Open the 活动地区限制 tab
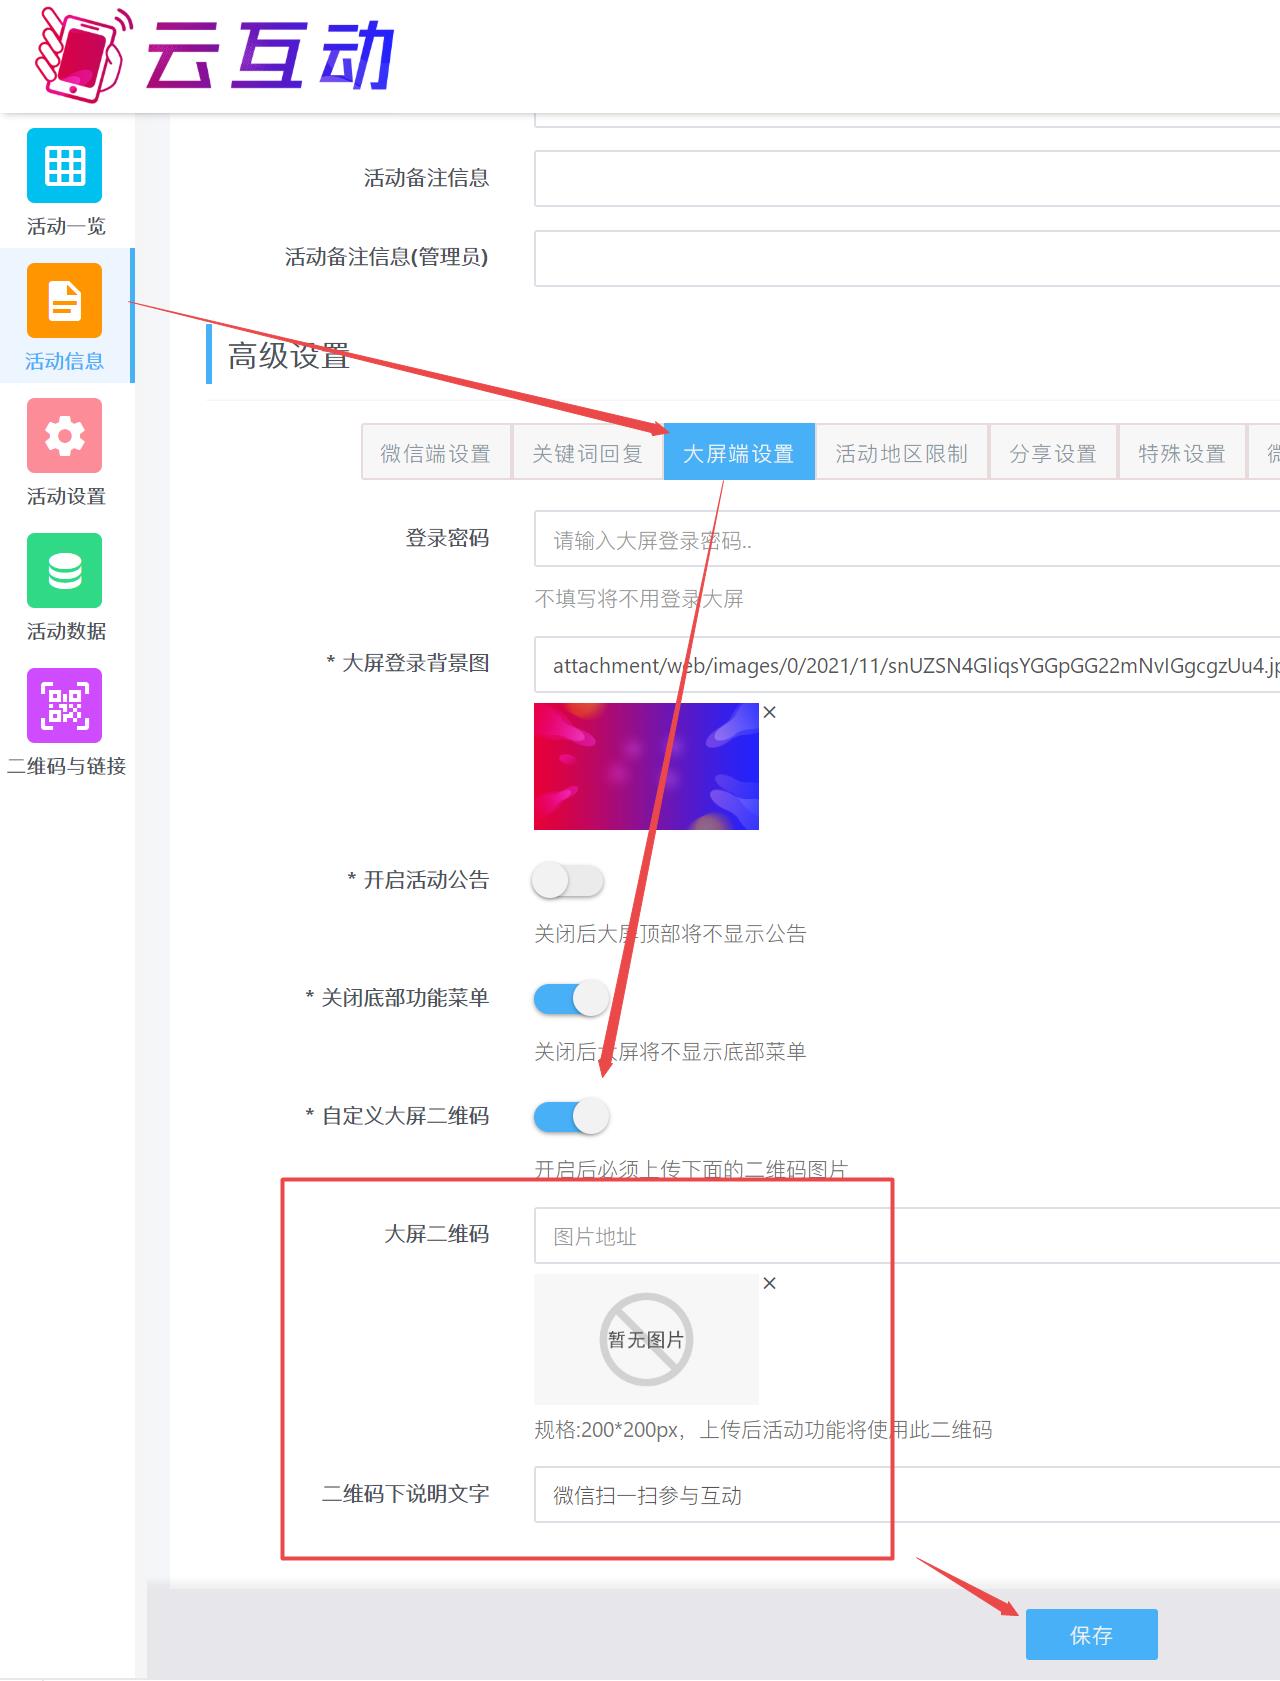 [901, 453]
